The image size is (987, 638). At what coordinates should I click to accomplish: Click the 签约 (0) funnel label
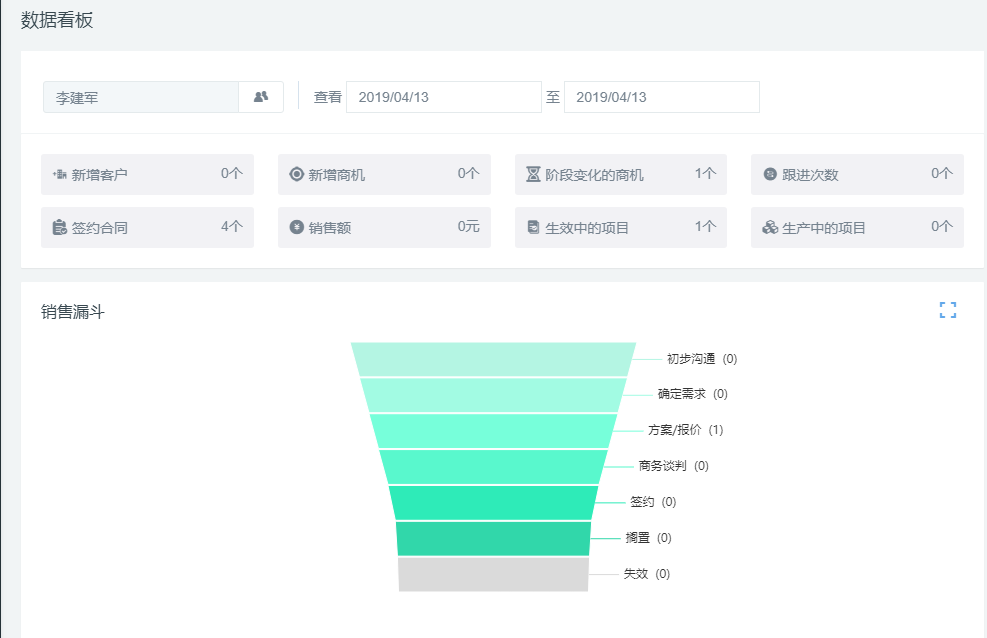coord(652,502)
